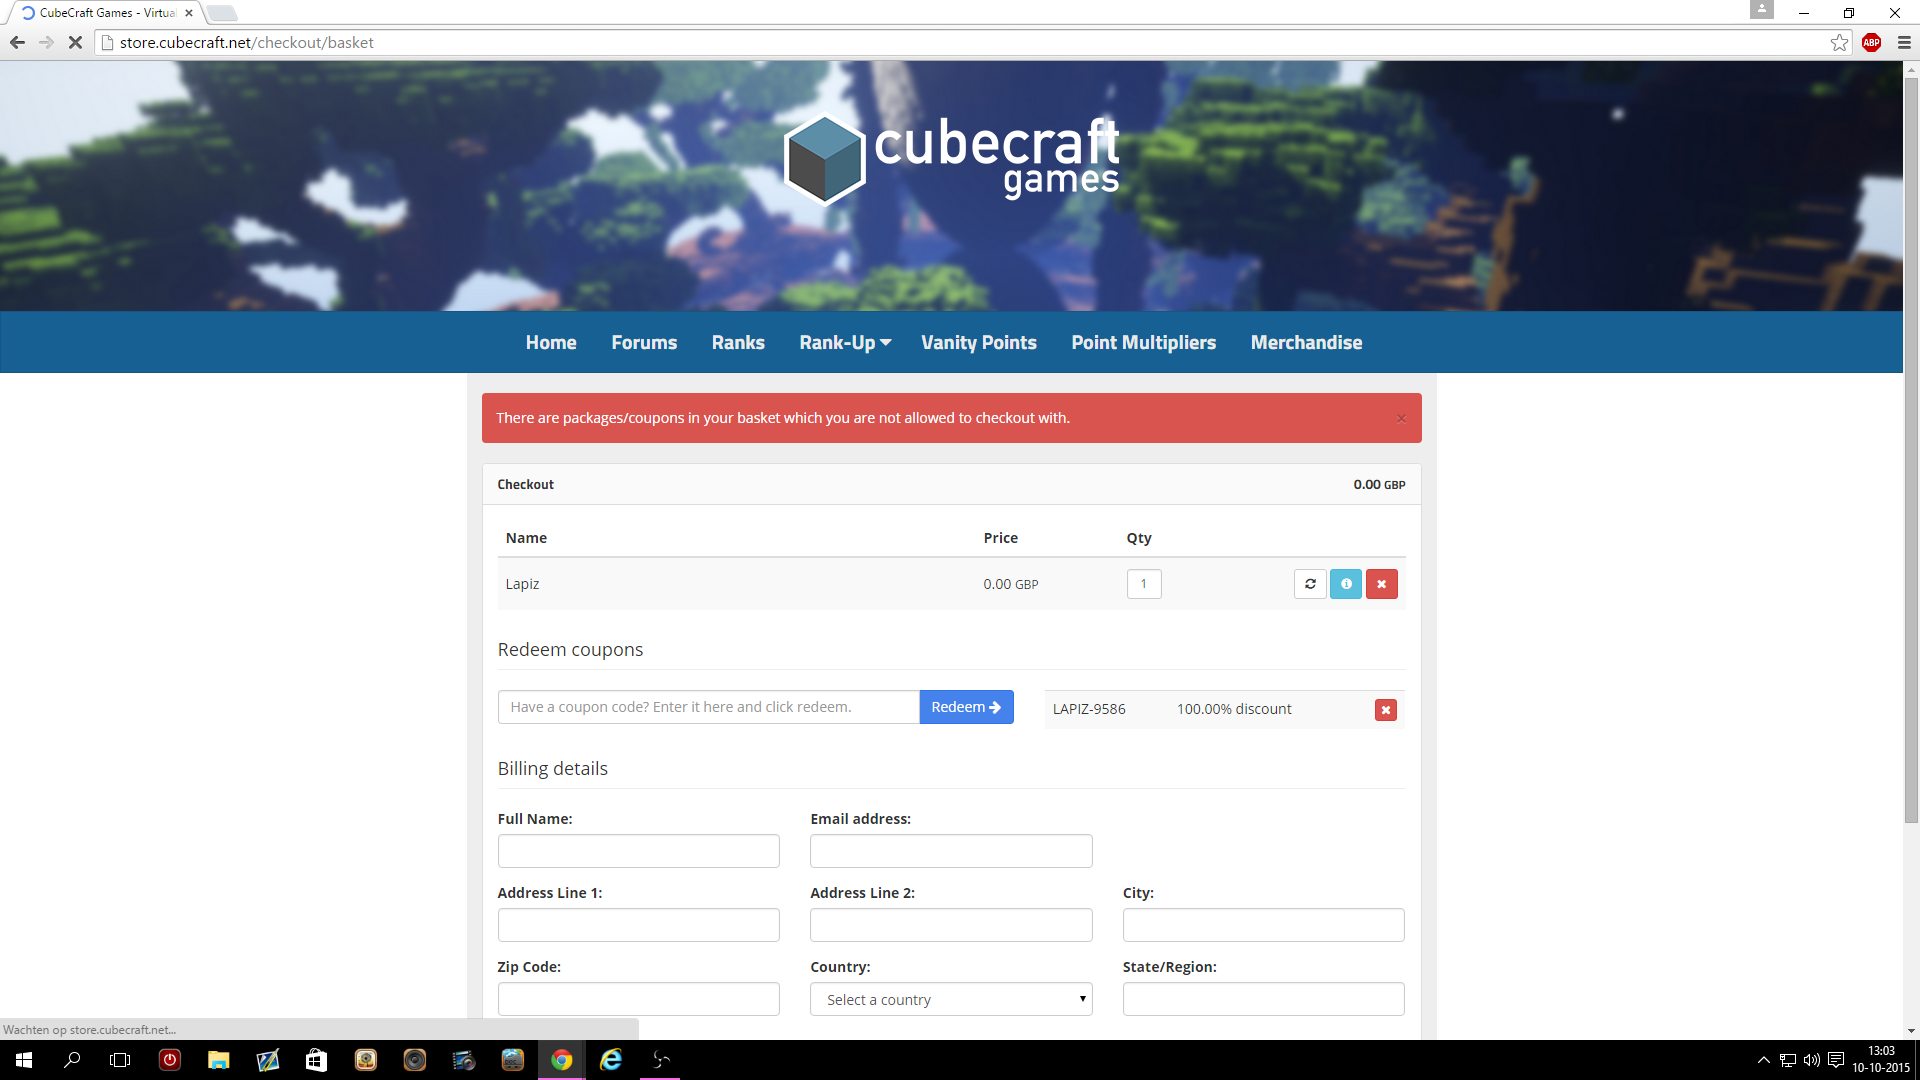The height and width of the screenshot is (1080, 1920).
Task: Bookmark this page with the star icon
Action: click(1839, 42)
